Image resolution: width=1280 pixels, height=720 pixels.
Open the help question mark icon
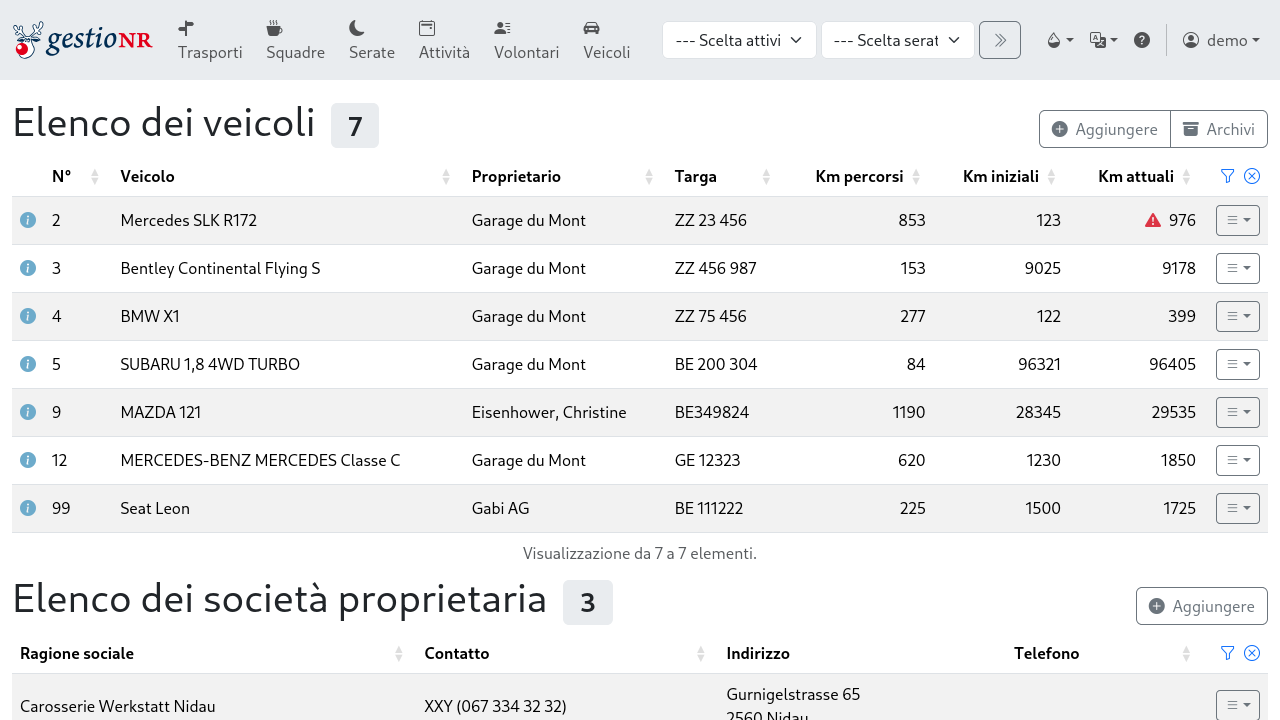1142,40
